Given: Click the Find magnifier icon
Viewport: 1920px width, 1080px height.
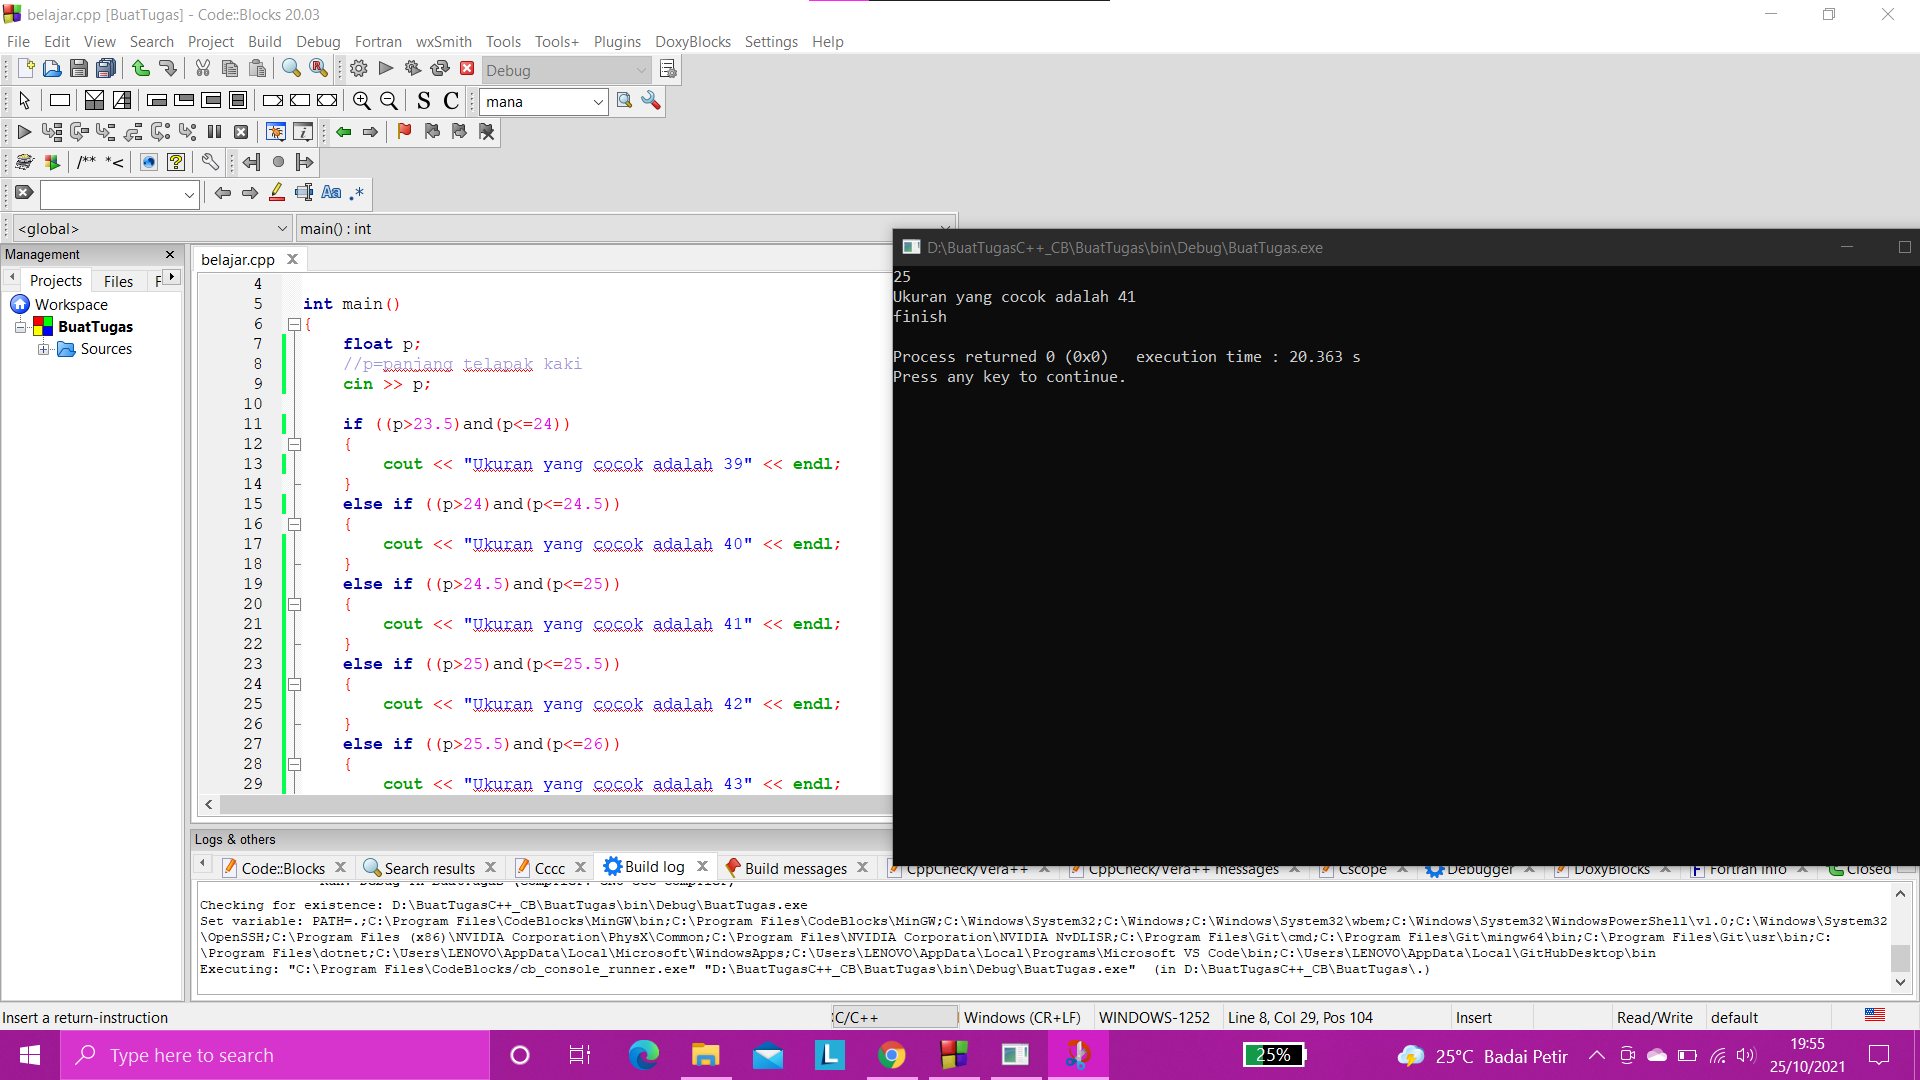Looking at the screenshot, I should coord(291,69).
